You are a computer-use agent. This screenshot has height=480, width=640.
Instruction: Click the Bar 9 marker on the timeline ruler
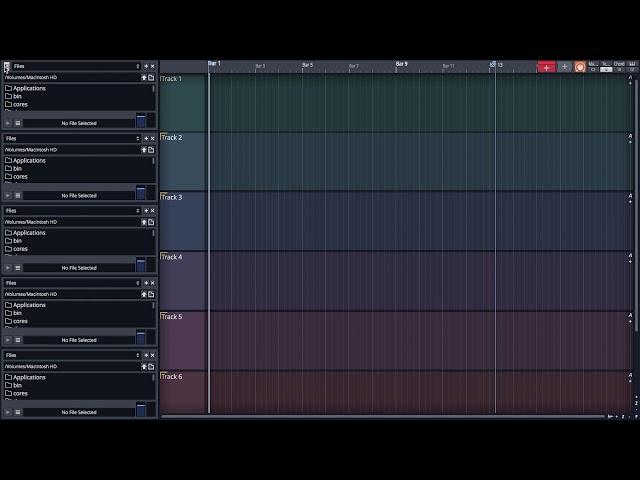coord(402,64)
